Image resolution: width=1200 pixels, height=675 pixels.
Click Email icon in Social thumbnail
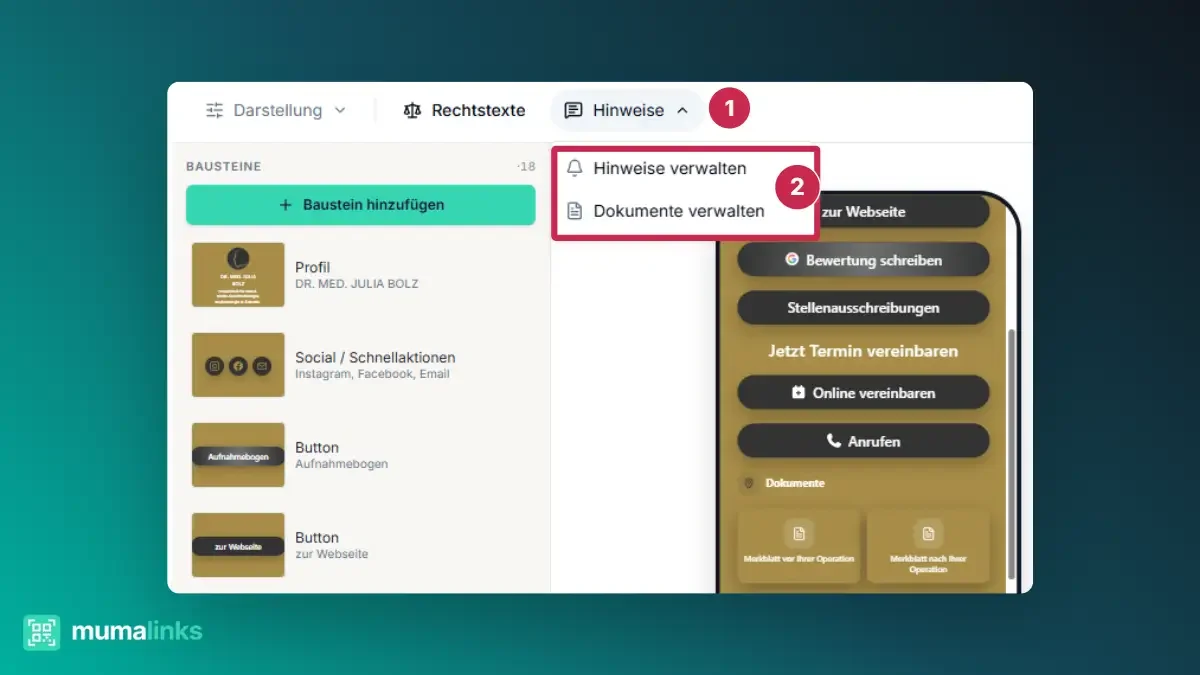[262, 366]
